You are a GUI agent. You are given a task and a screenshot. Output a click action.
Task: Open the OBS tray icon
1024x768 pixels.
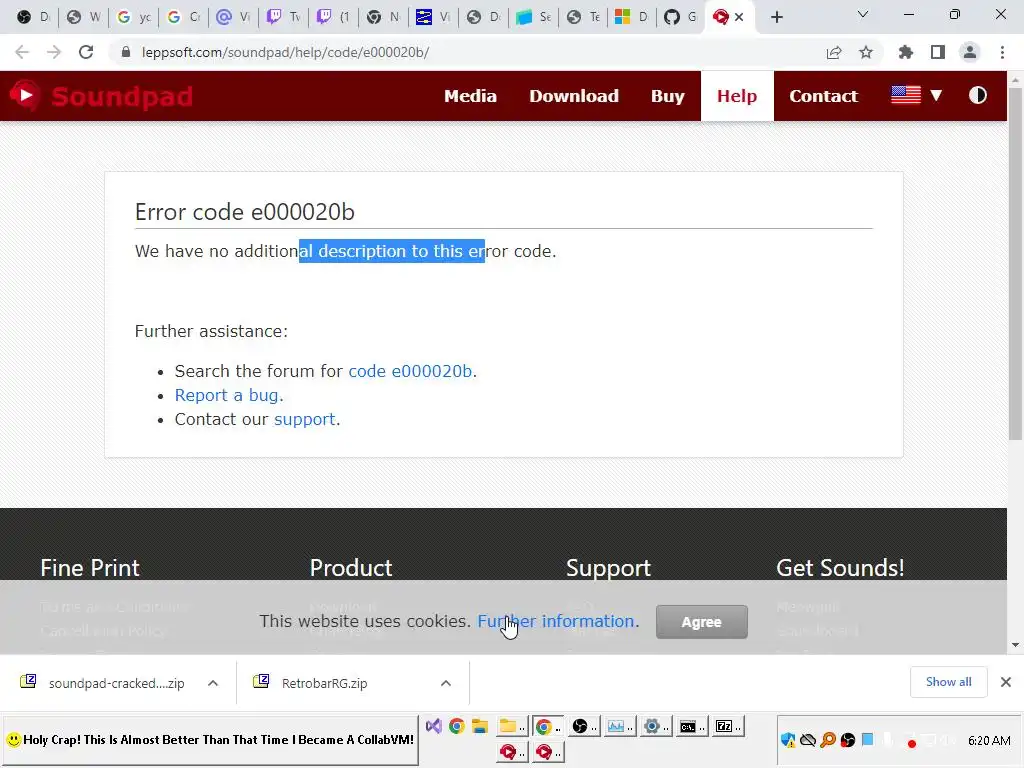click(x=848, y=740)
